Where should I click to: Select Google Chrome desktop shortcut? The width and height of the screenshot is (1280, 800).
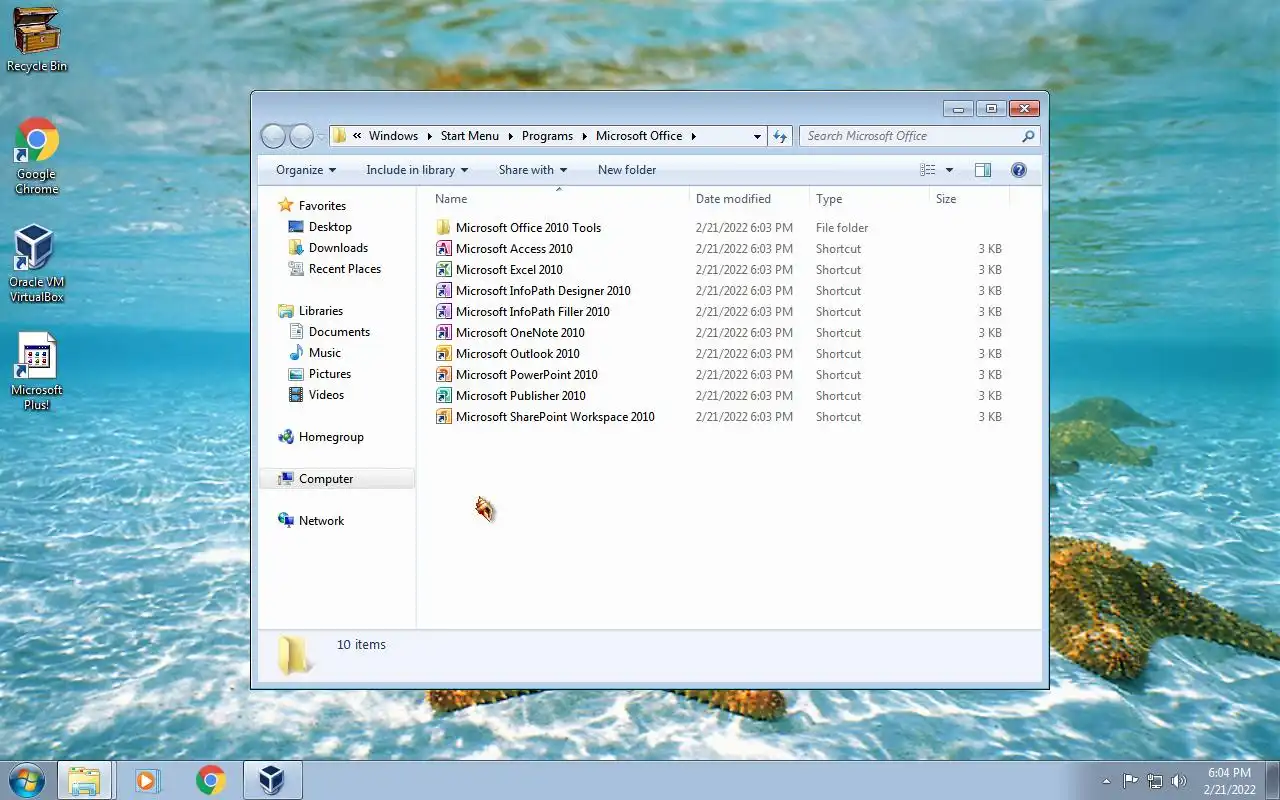click(37, 156)
